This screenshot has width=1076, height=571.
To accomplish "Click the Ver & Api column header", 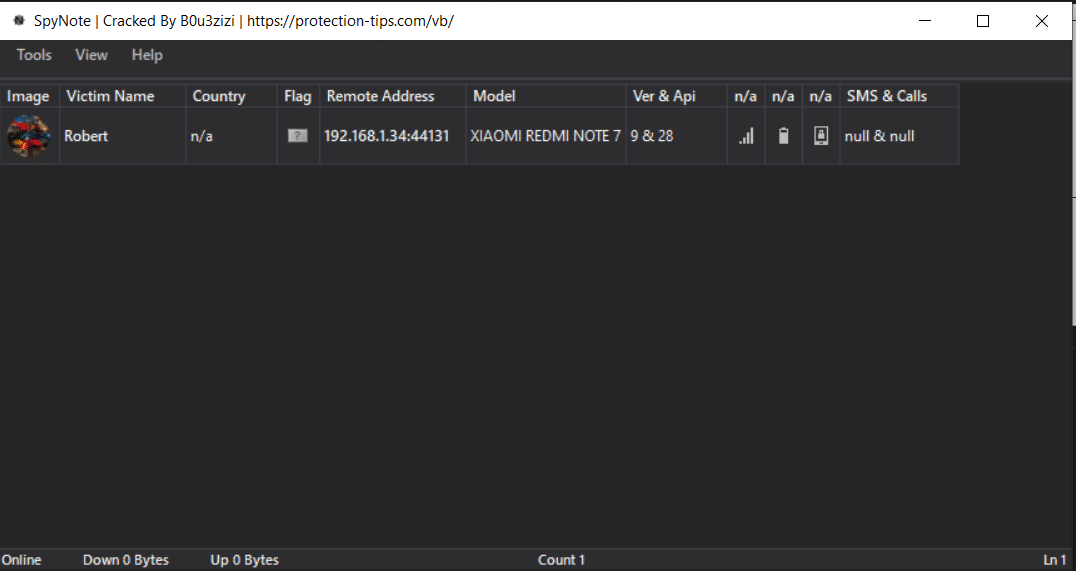I will 677,96.
